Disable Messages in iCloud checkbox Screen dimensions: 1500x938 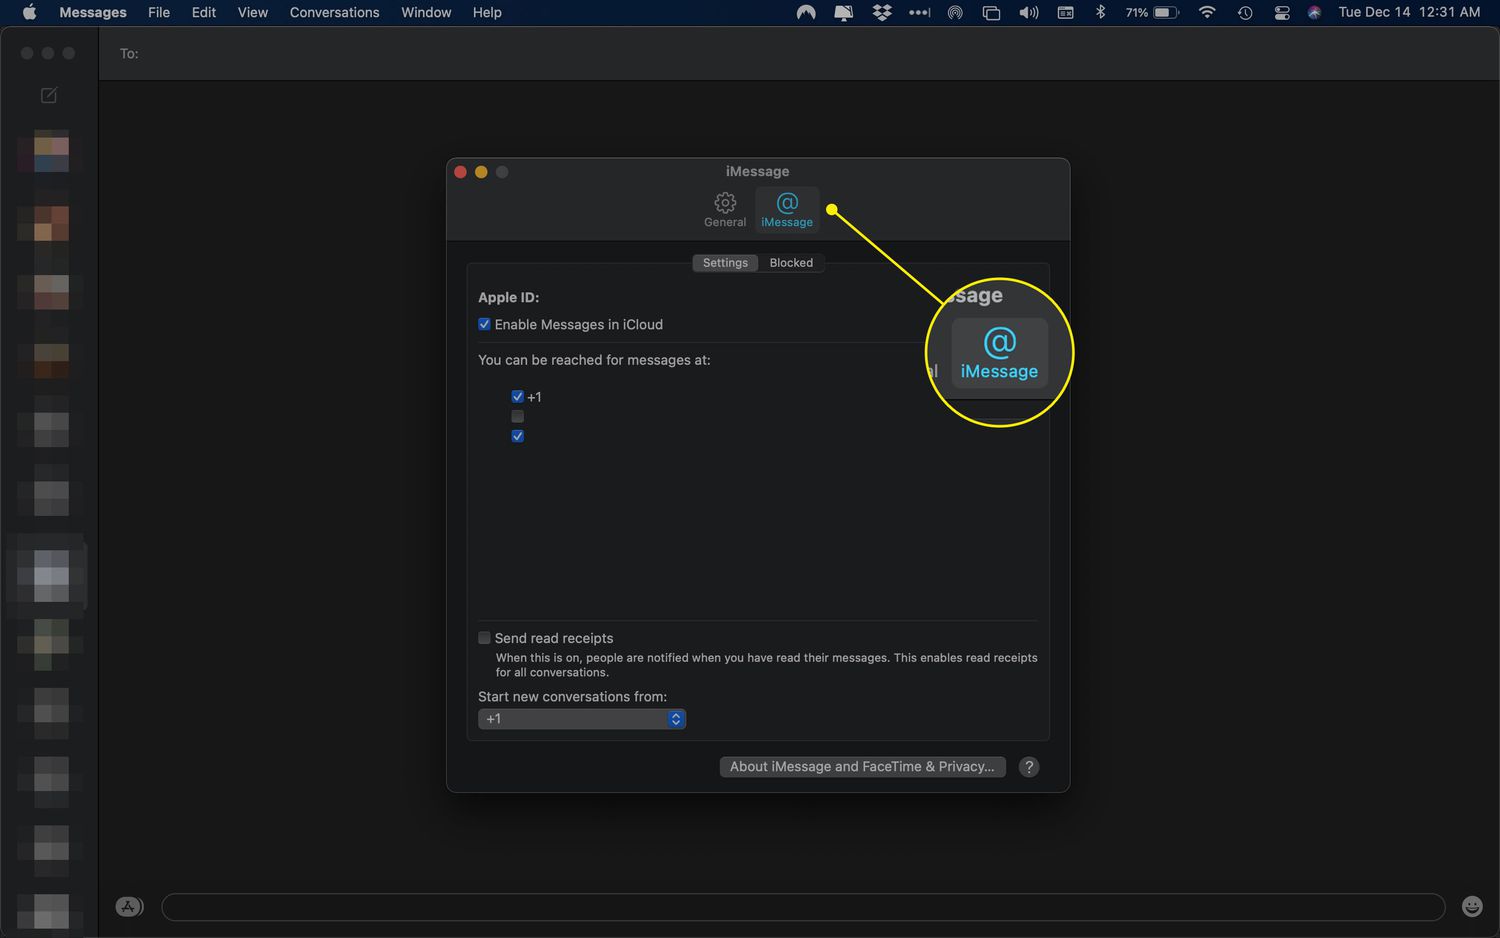(485, 324)
